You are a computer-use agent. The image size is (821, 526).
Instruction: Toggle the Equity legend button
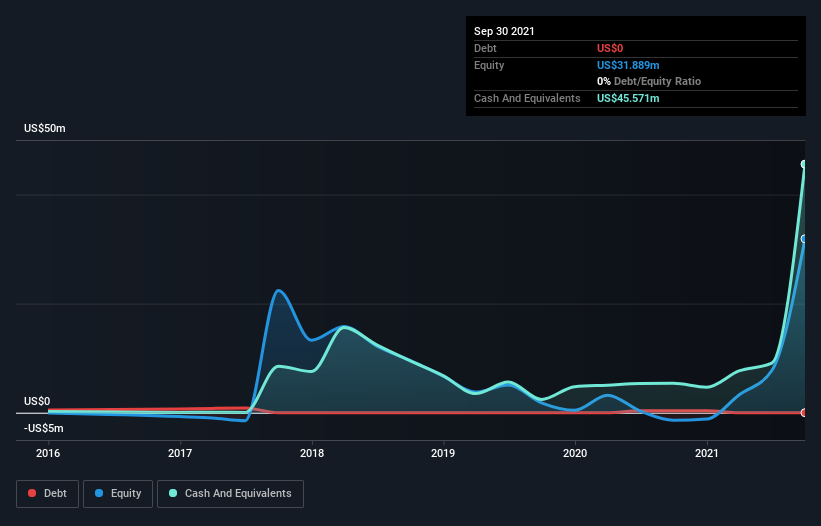[118, 494]
